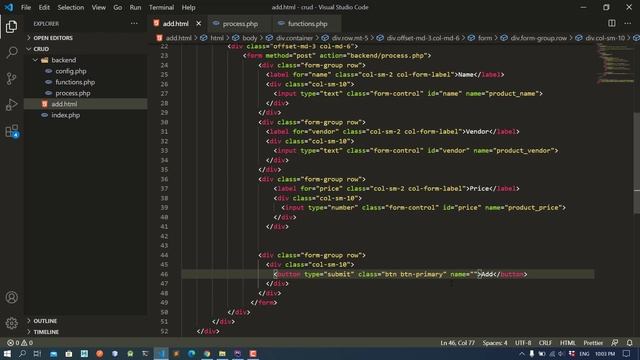Expand the Outline section
Viewport: 640px width, 360px height.
45,321
